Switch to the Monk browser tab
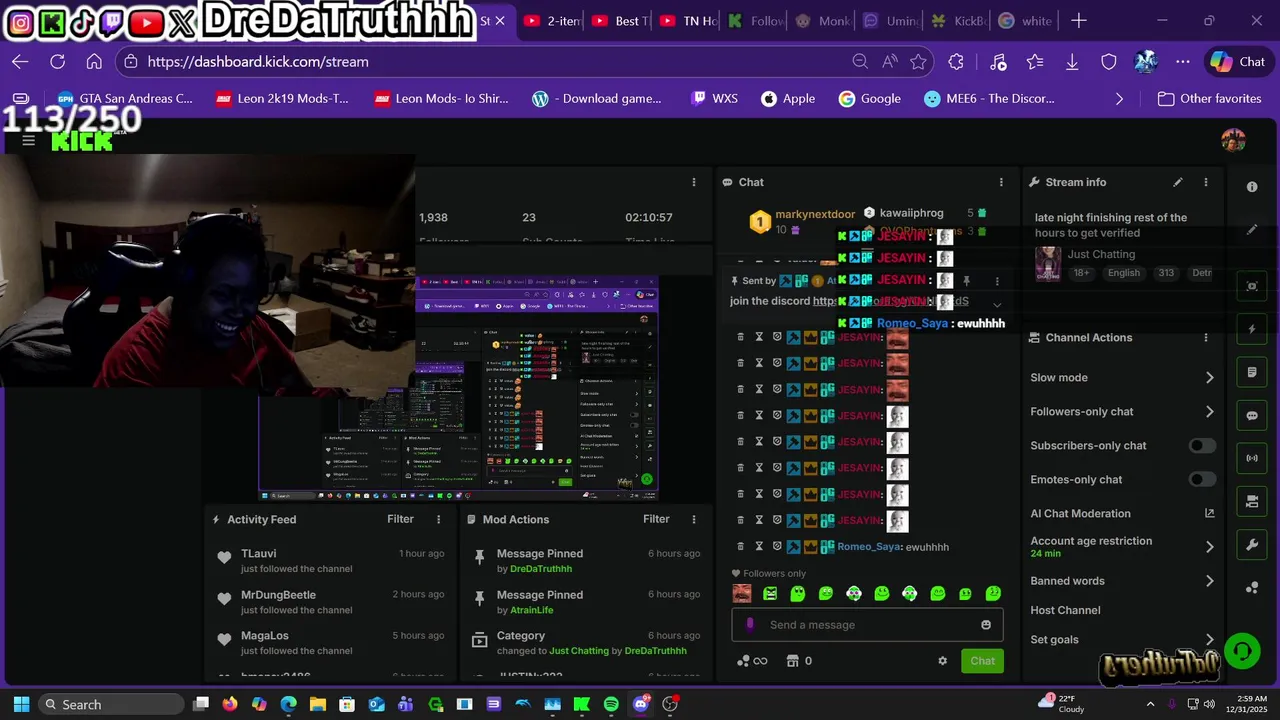Viewport: 1280px width, 720px height. (823, 21)
